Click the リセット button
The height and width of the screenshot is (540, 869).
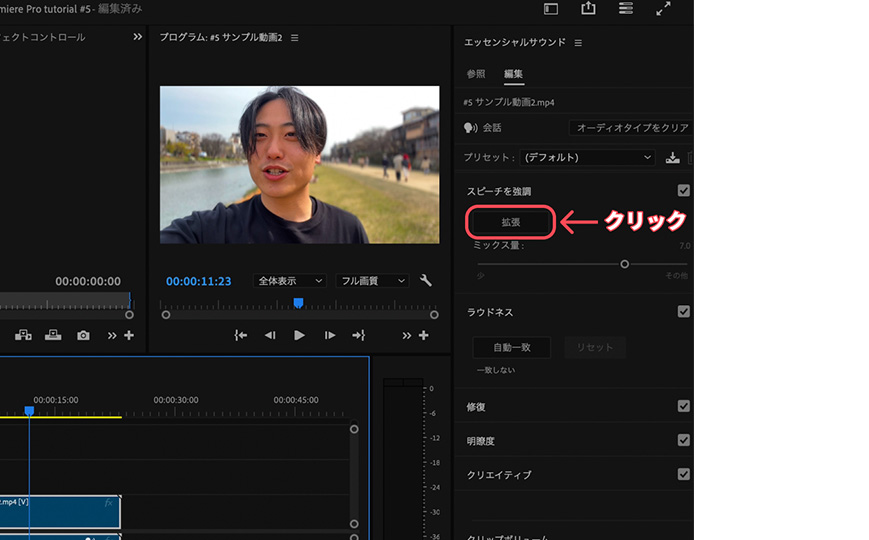[x=595, y=347]
